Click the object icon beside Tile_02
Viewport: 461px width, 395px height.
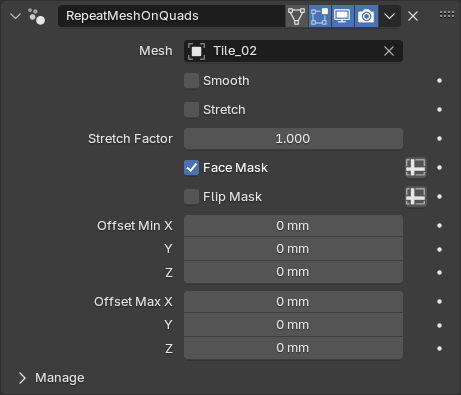pyautogui.click(x=196, y=51)
